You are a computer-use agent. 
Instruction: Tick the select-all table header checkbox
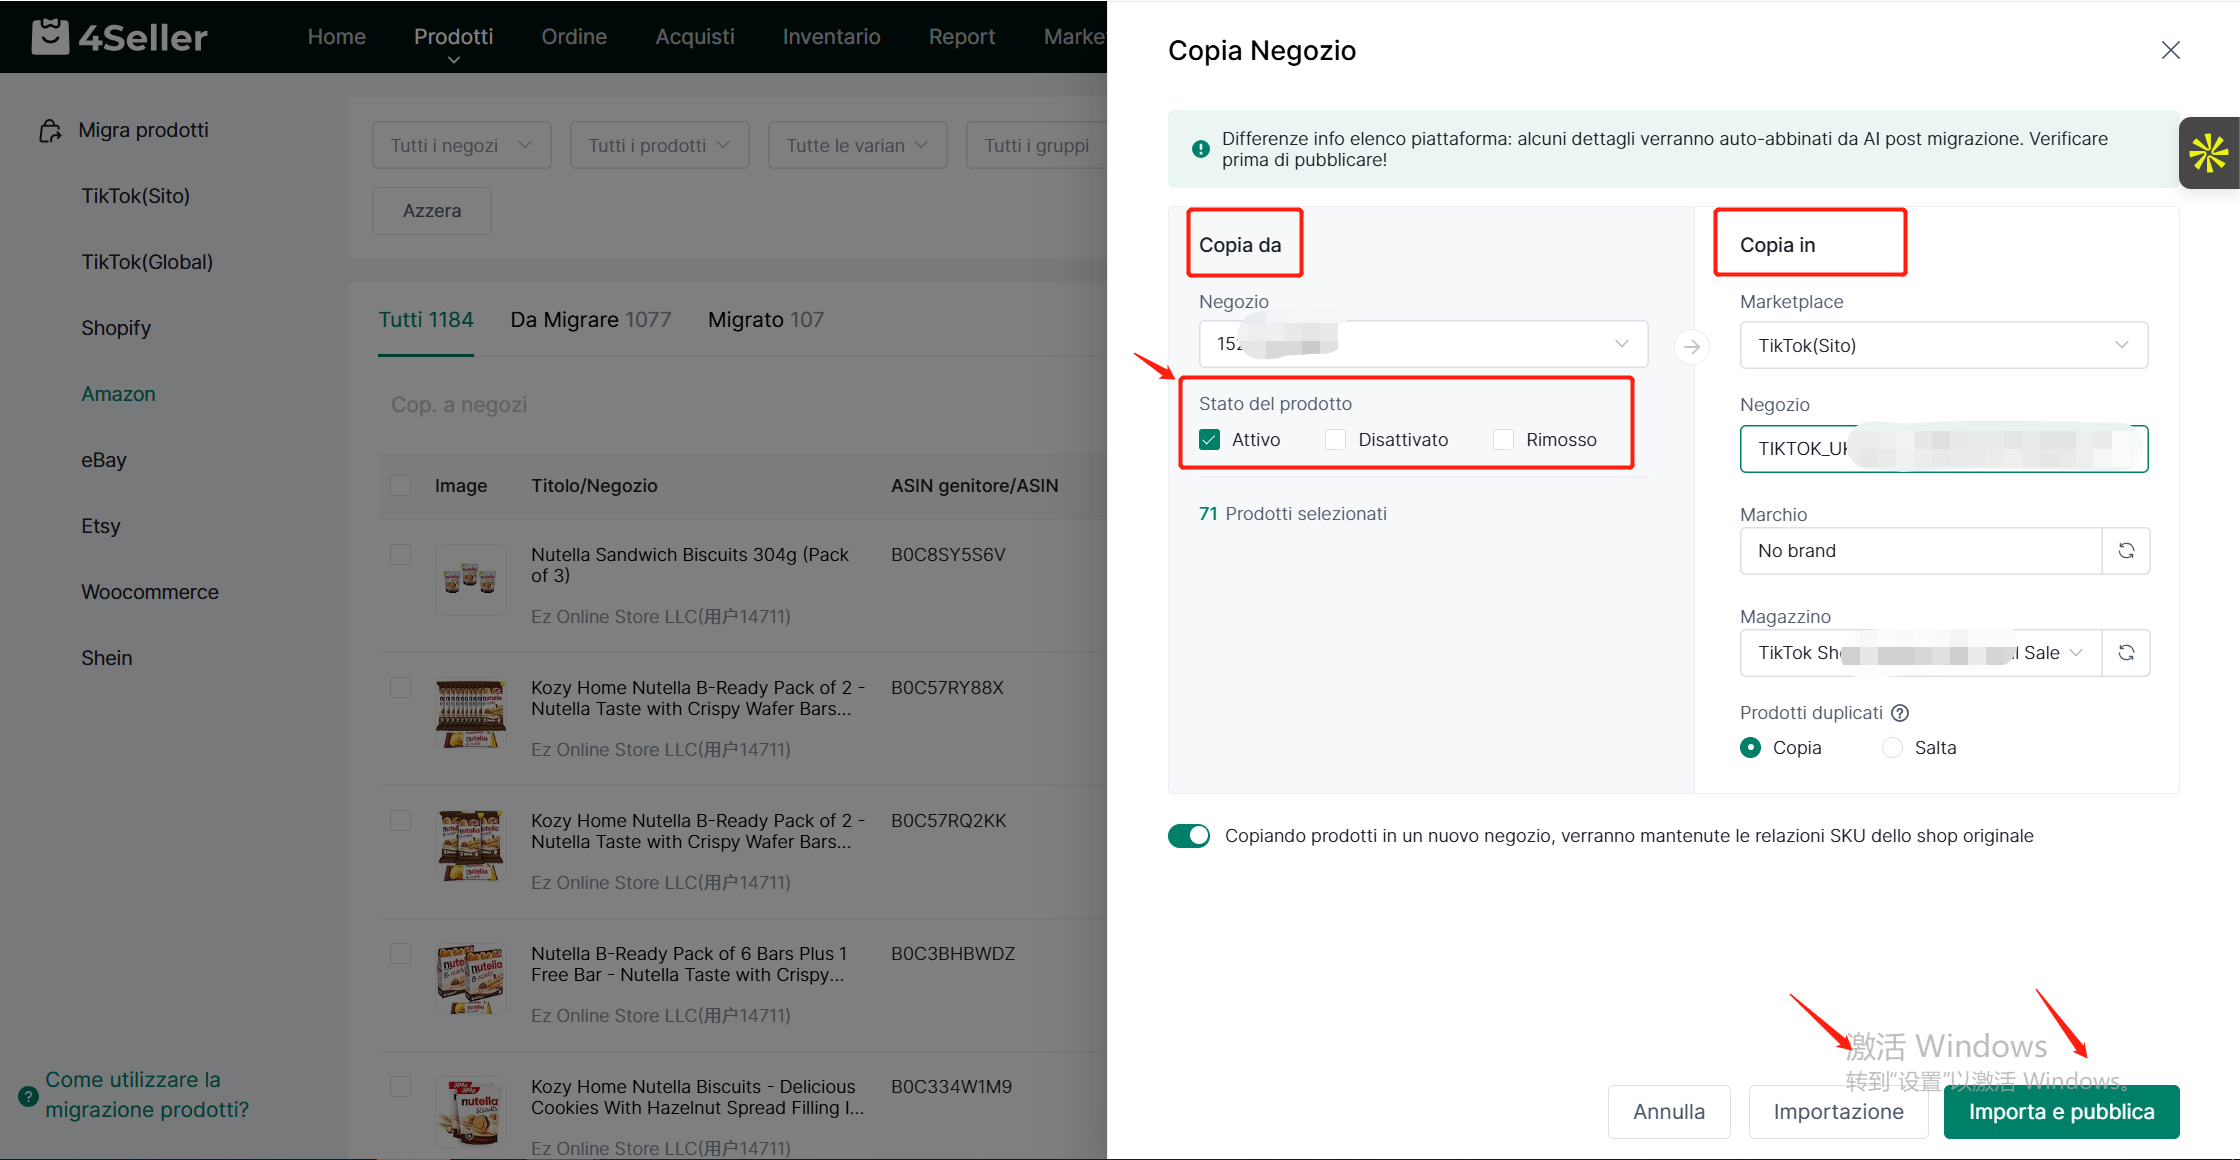(400, 486)
